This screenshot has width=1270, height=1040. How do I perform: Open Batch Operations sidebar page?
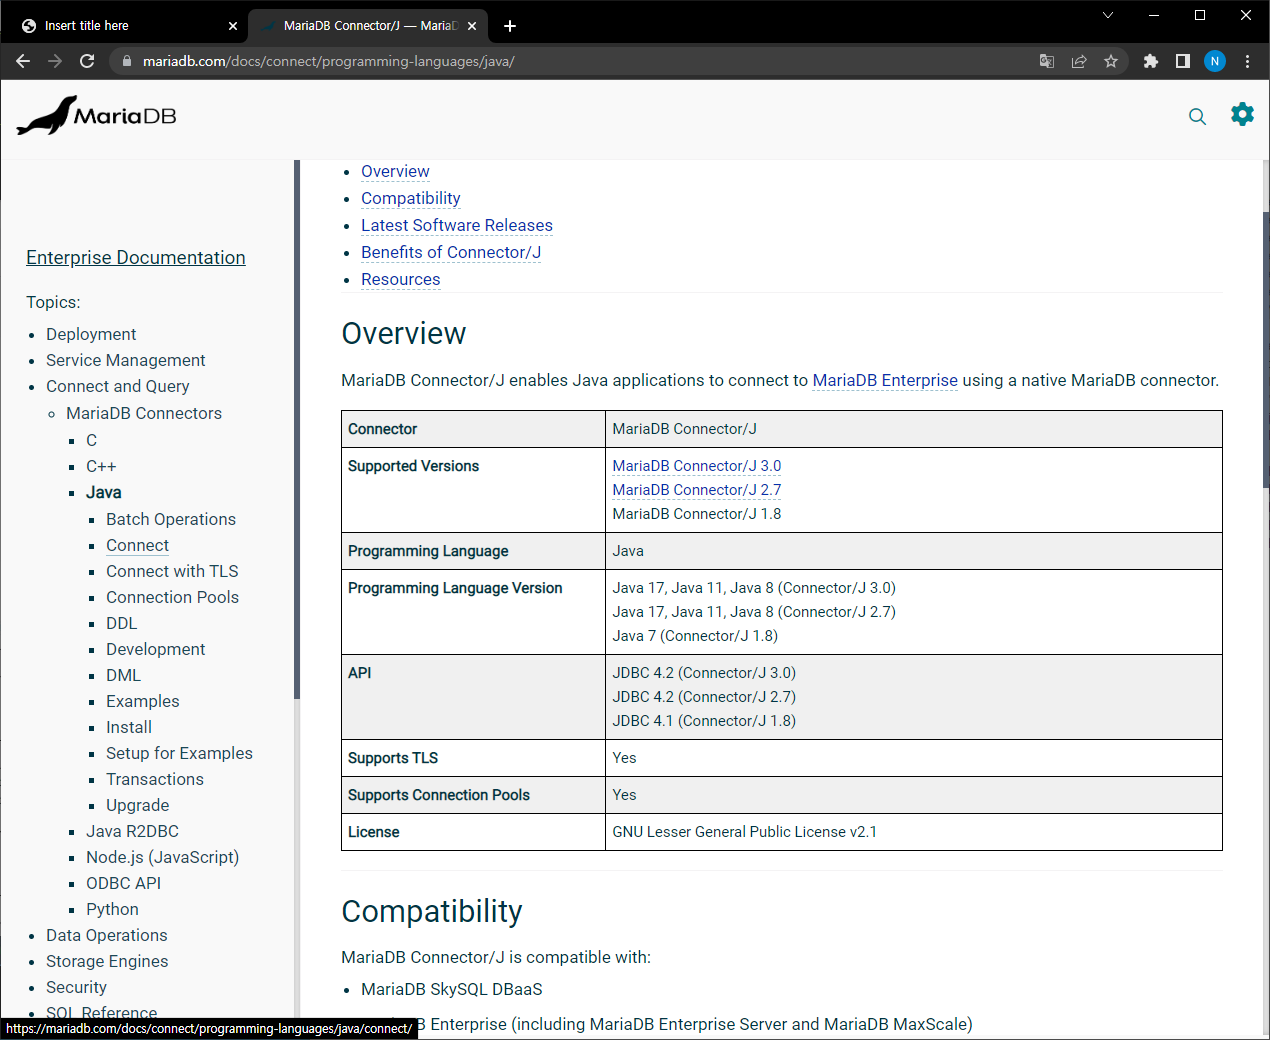click(x=171, y=519)
